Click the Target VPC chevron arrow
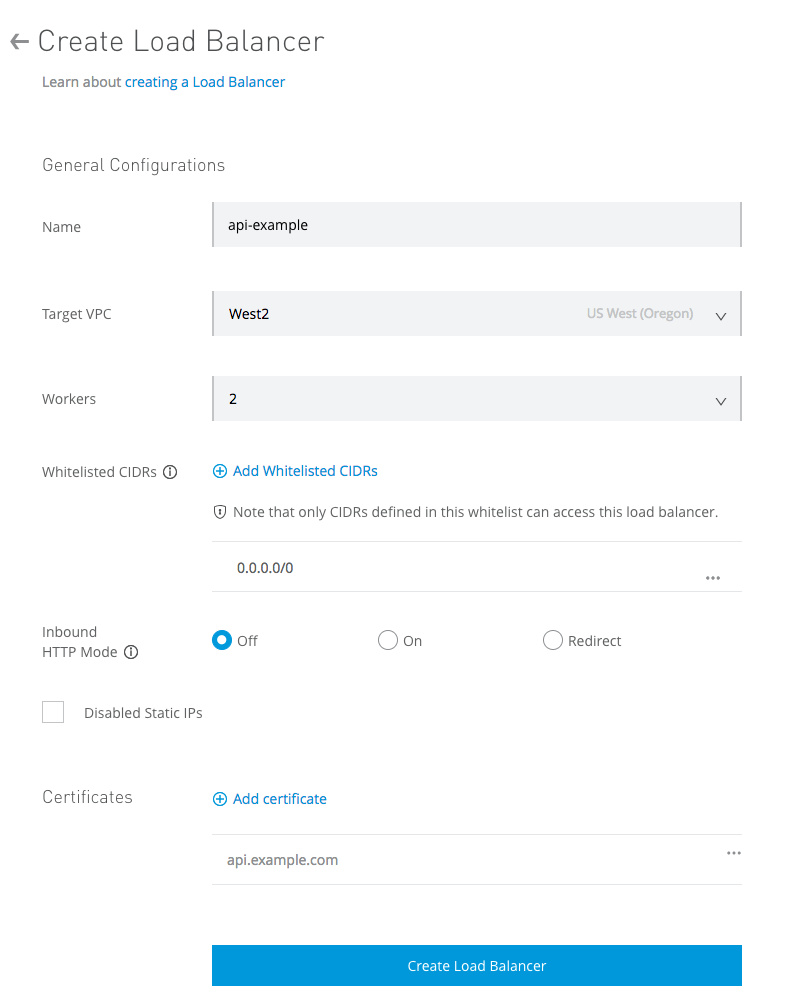Image resolution: width=797 pixels, height=1005 pixels. 720,316
